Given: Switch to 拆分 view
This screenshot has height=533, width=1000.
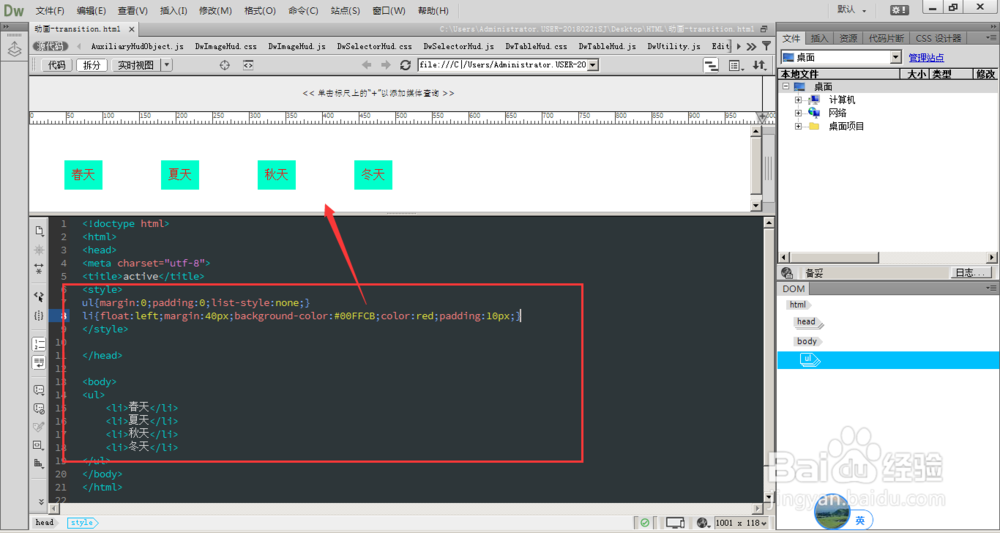Looking at the screenshot, I should [92, 65].
